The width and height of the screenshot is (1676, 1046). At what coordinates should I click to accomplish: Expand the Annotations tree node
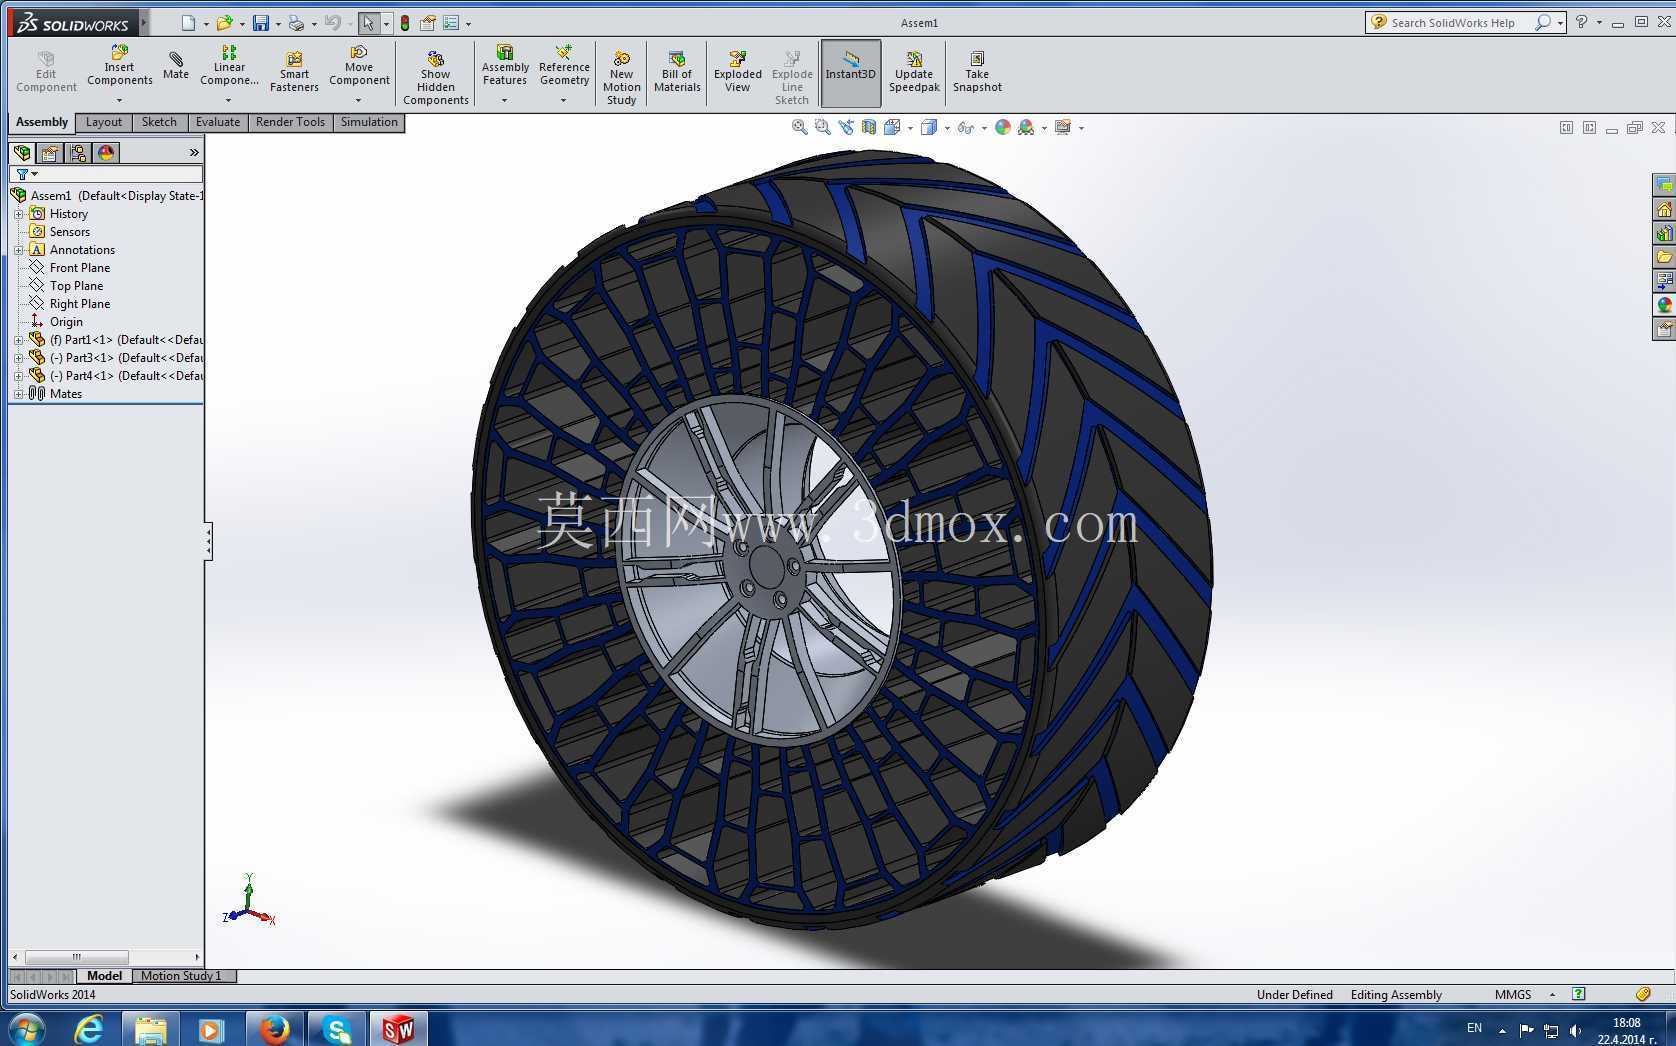coord(18,250)
